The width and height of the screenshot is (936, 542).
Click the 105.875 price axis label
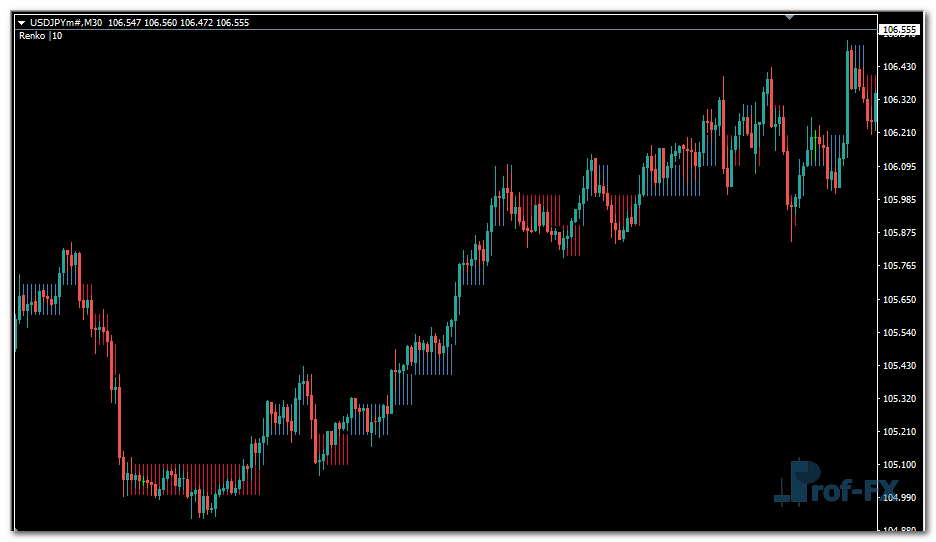[x=900, y=233]
